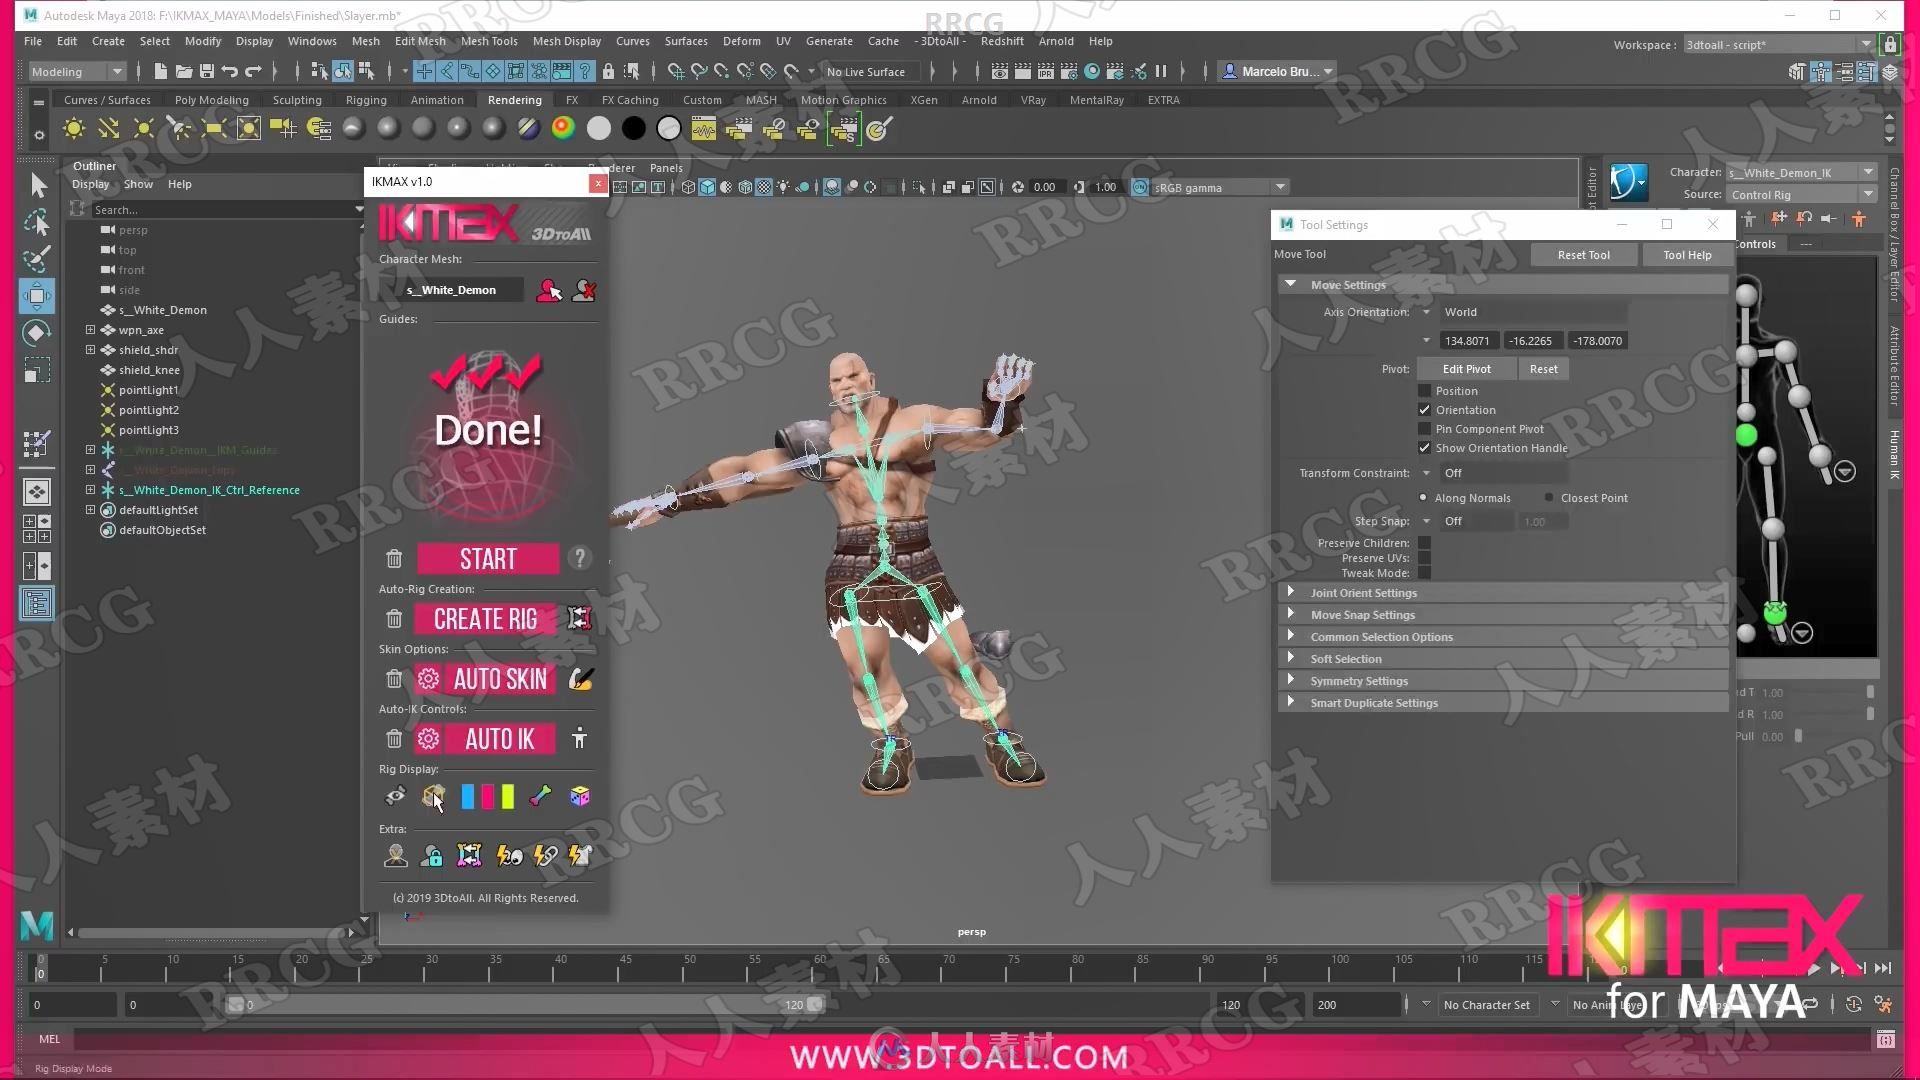The height and width of the screenshot is (1080, 1920).
Task: Click the pink color swatch in Rig Display
Action: click(x=487, y=796)
